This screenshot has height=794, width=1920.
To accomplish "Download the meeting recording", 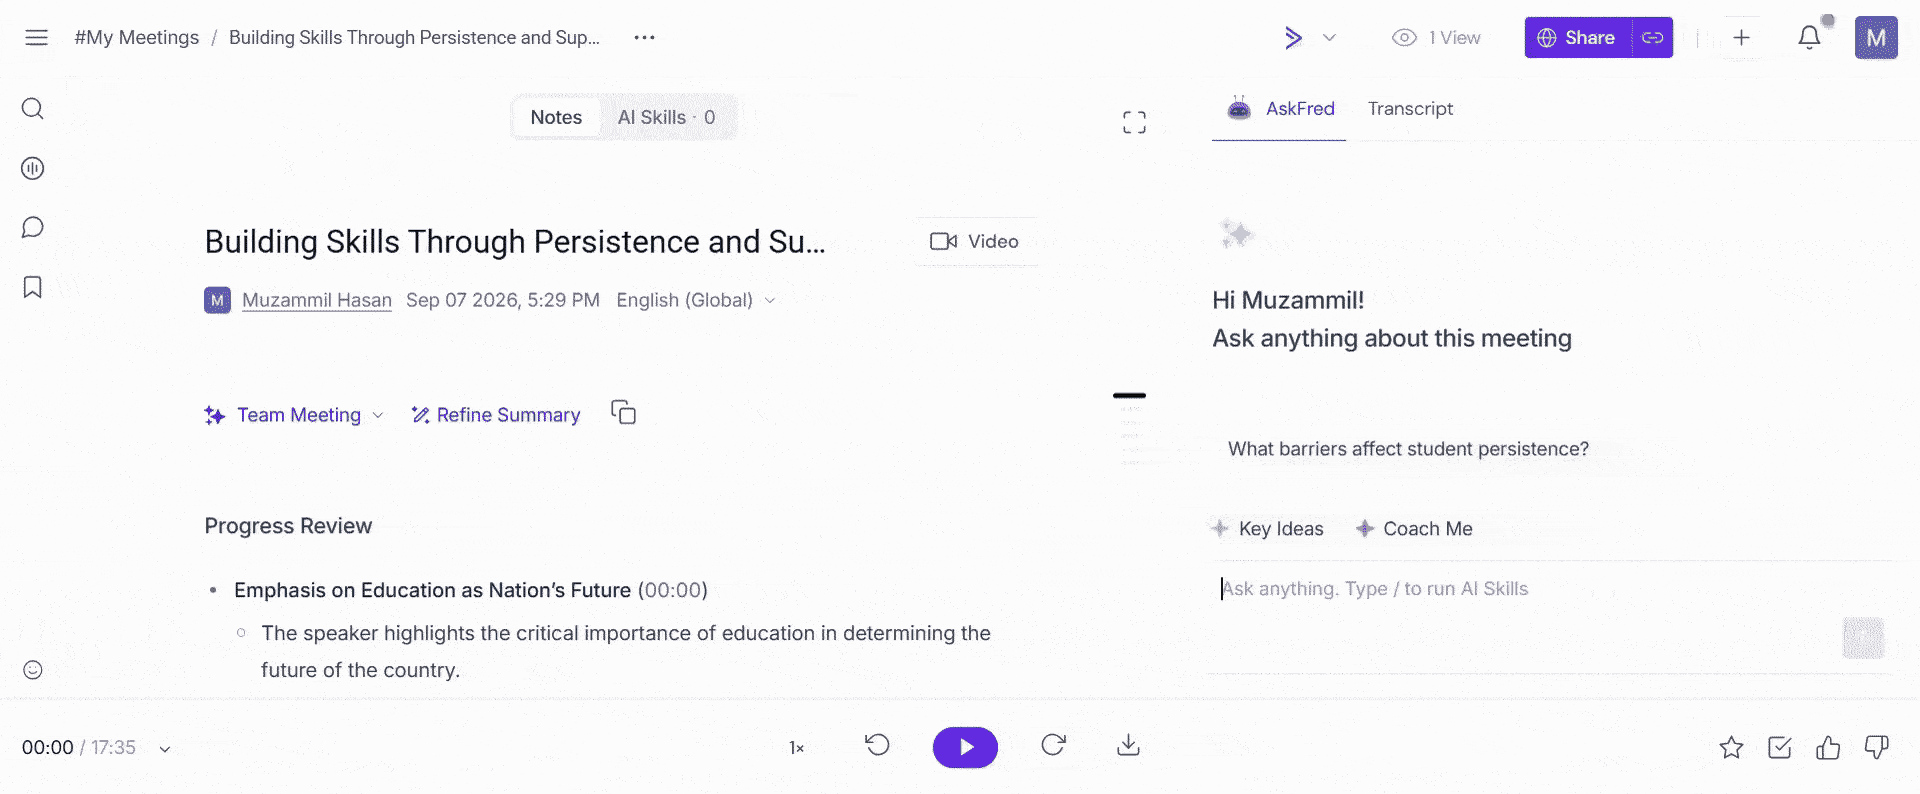I will (1128, 746).
